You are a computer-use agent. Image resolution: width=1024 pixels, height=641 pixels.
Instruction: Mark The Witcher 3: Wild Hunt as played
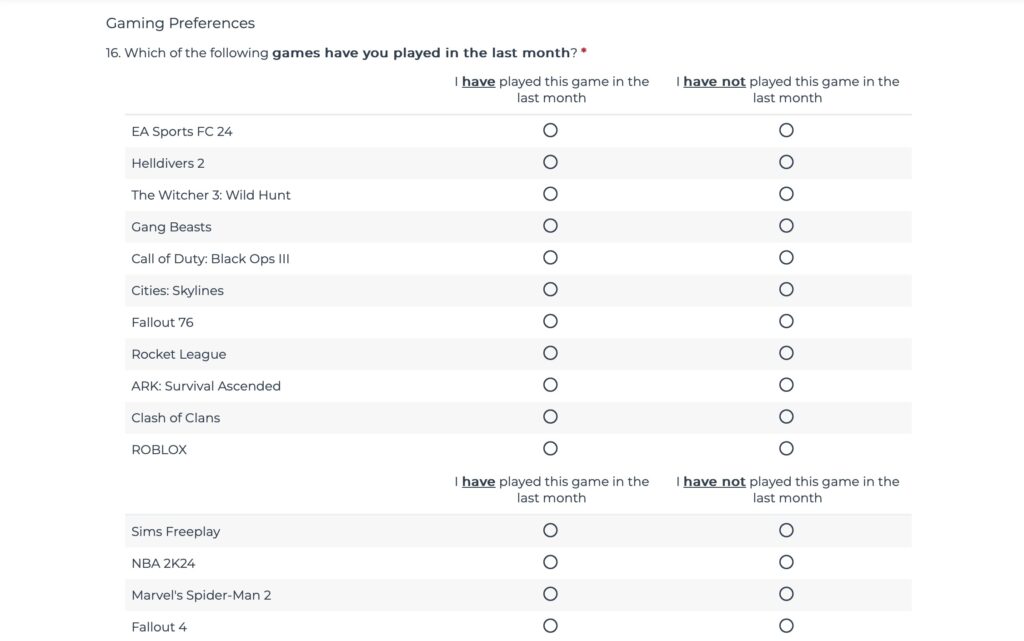(550, 194)
